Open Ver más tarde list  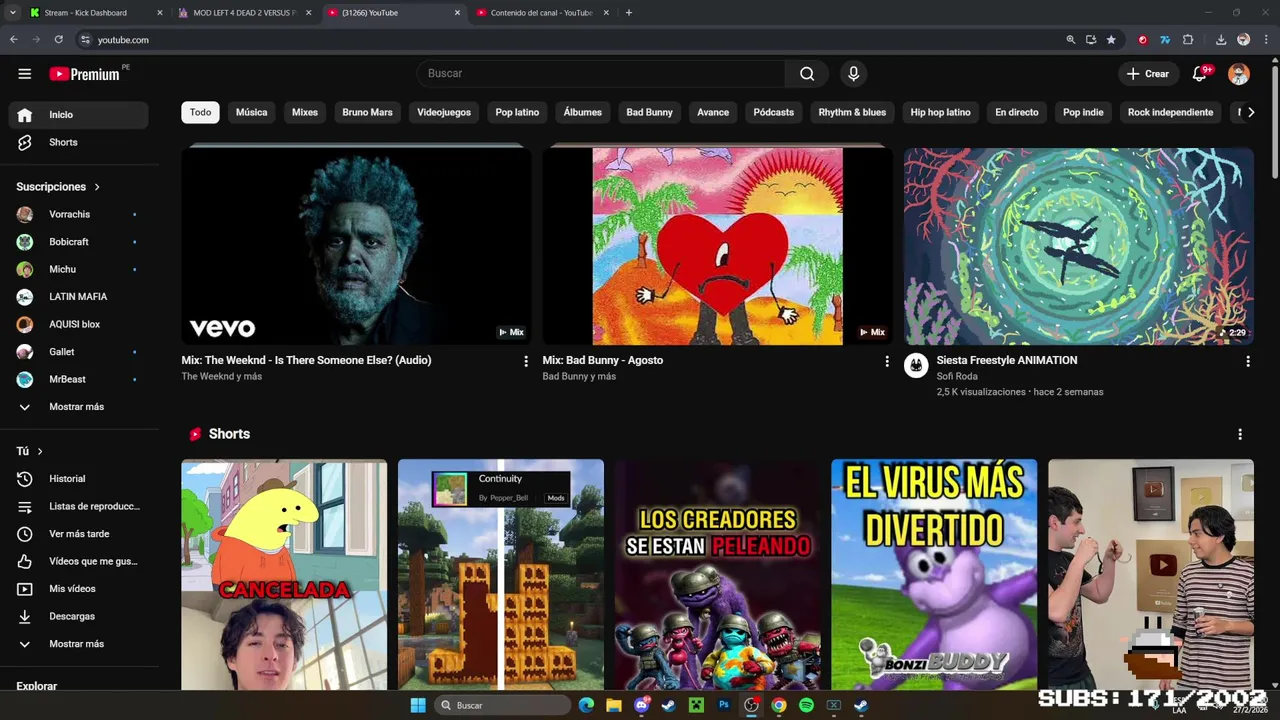pos(79,534)
